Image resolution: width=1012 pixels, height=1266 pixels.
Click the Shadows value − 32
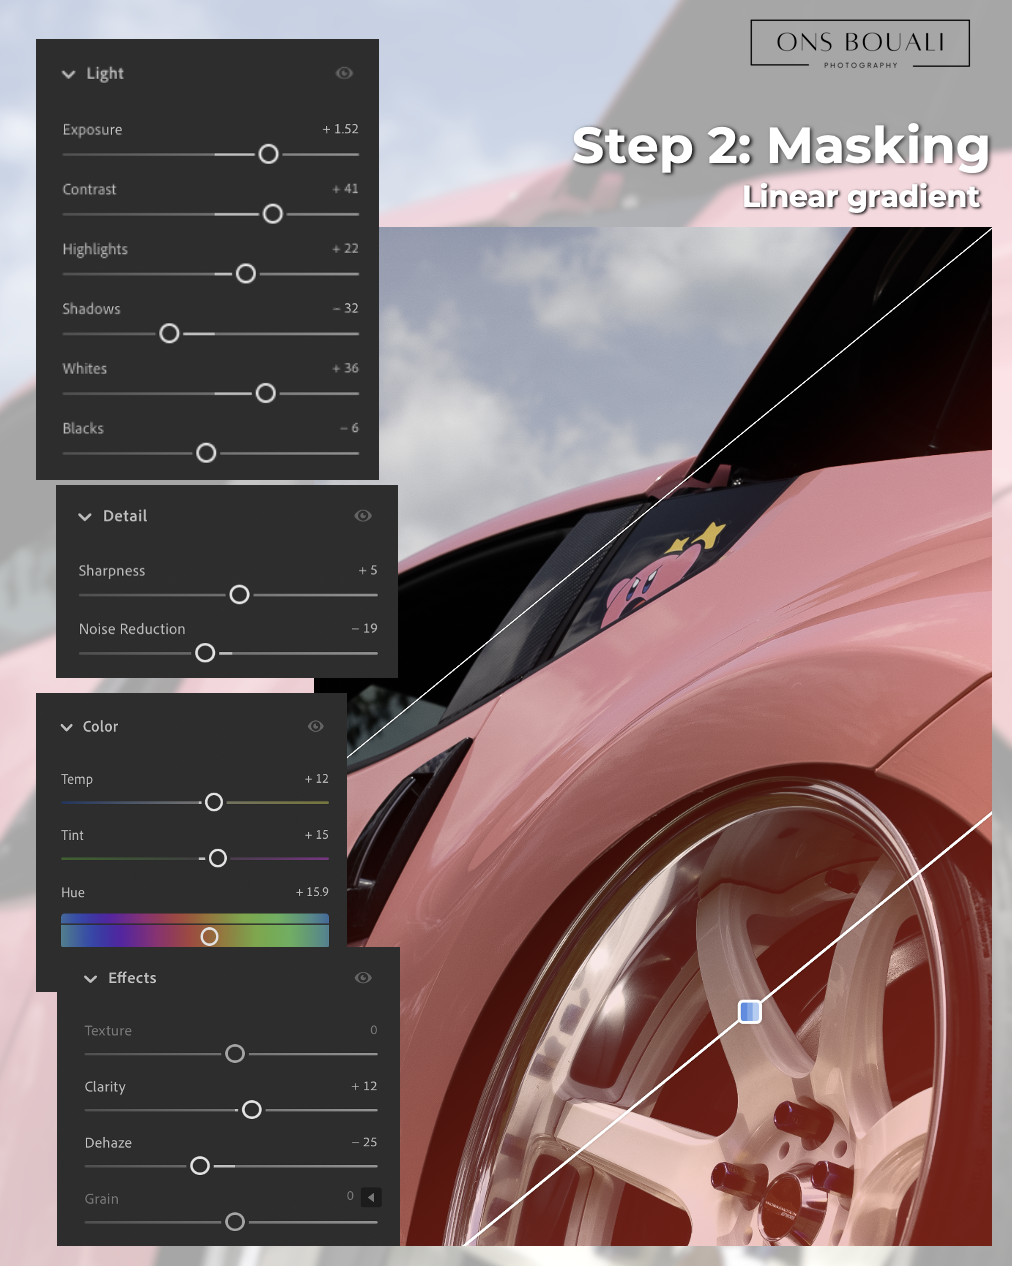(x=345, y=309)
